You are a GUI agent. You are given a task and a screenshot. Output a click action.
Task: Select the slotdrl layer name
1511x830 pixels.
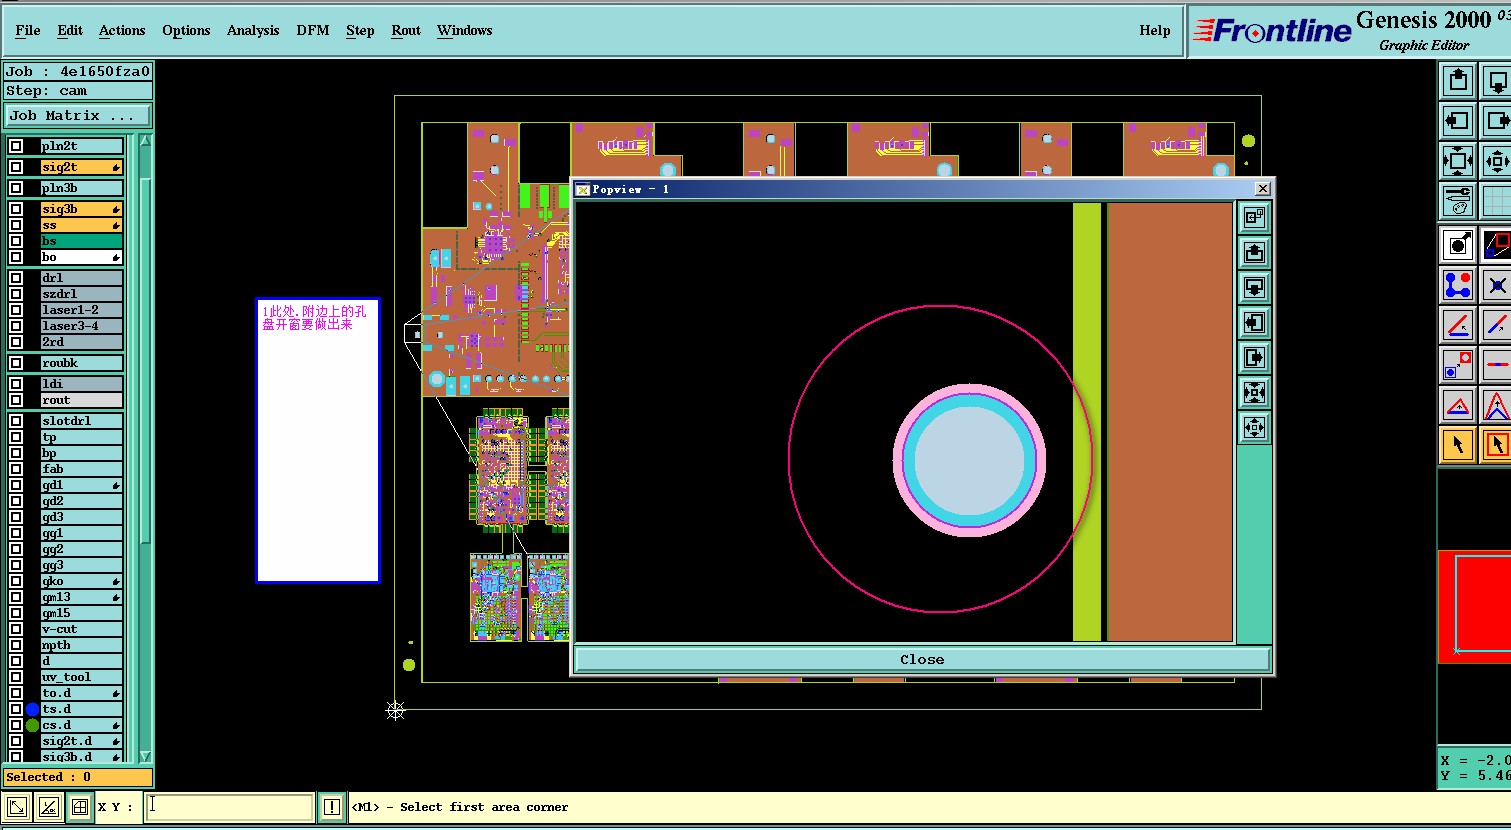click(81, 421)
